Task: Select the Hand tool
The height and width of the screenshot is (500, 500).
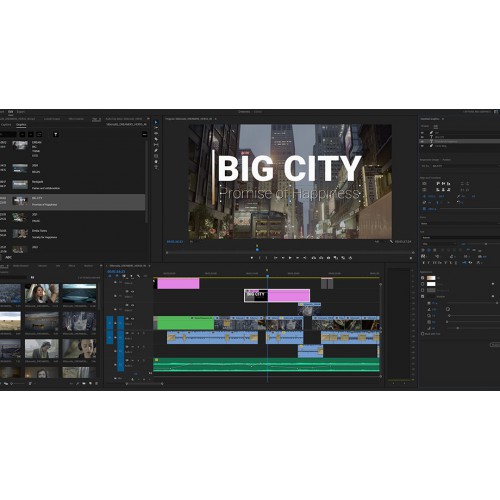Action: click(x=156, y=162)
